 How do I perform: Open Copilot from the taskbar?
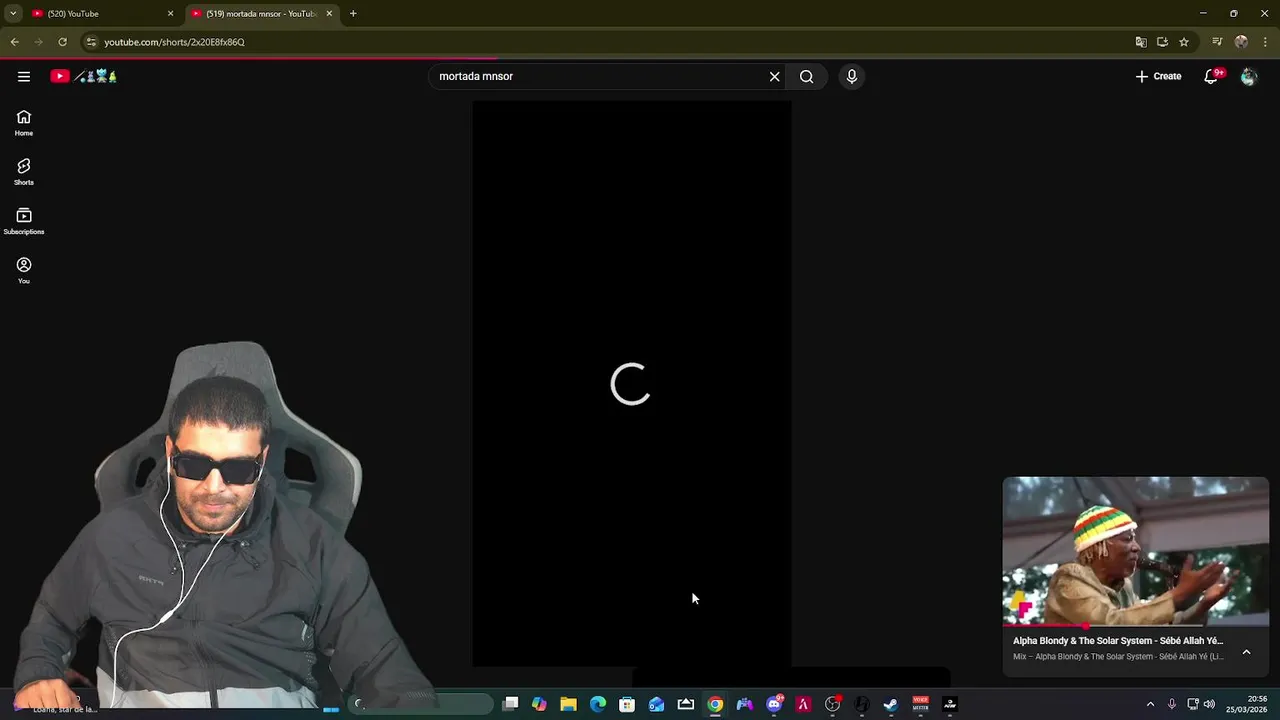point(540,704)
